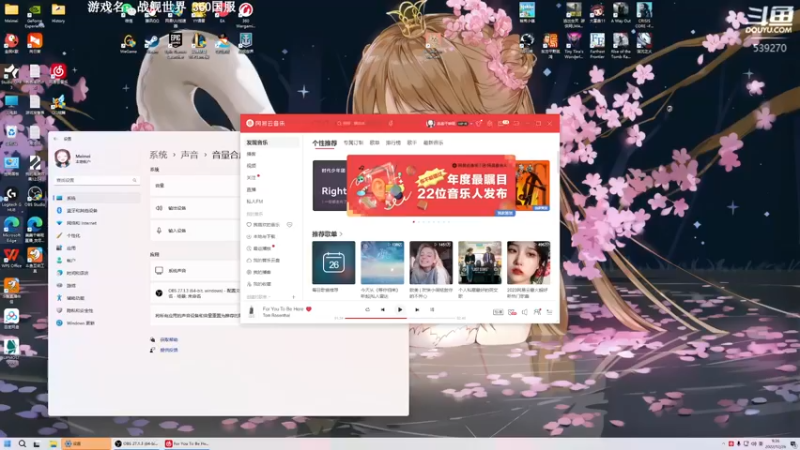Viewport: 800px width, 450px height.
Task: Toggle the red heart on current song
Action: point(309,309)
